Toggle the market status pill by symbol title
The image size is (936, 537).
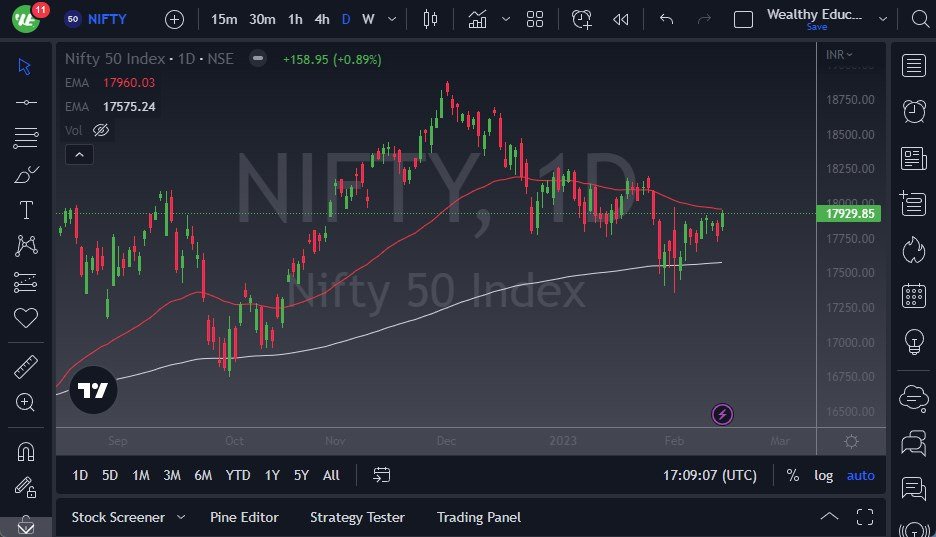[x=258, y=58]
